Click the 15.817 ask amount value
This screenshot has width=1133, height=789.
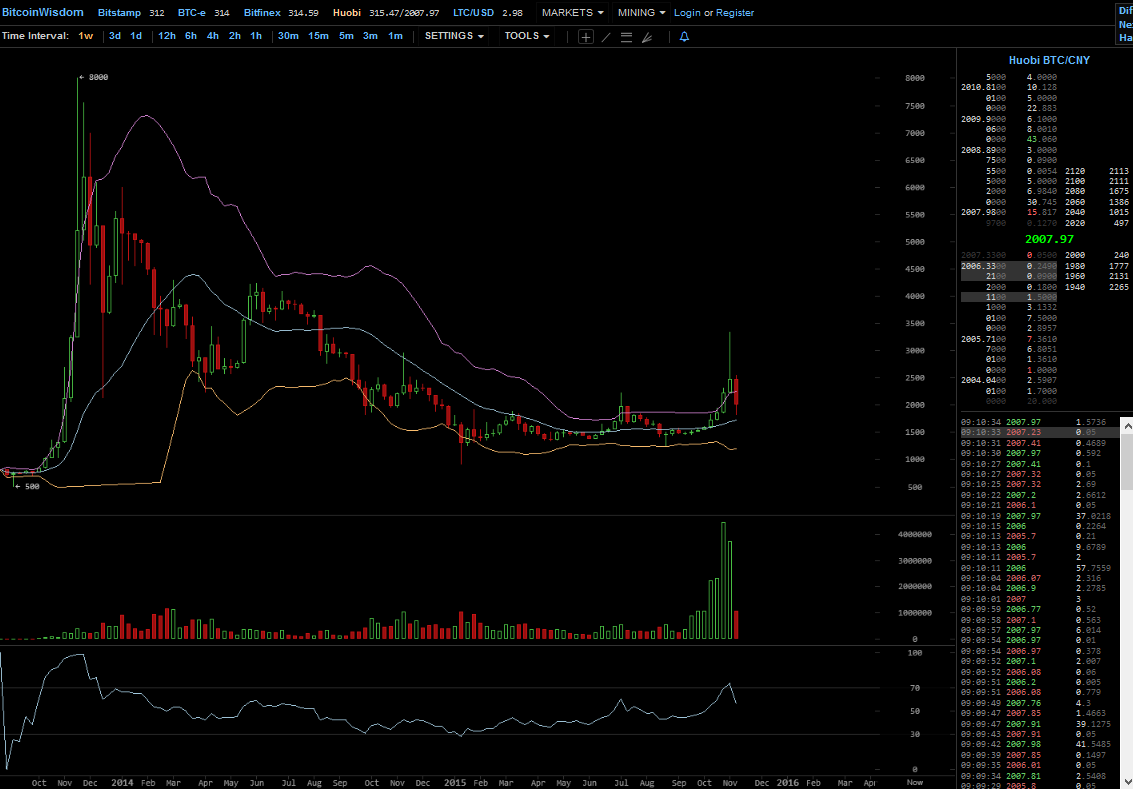pos(1042,212)
